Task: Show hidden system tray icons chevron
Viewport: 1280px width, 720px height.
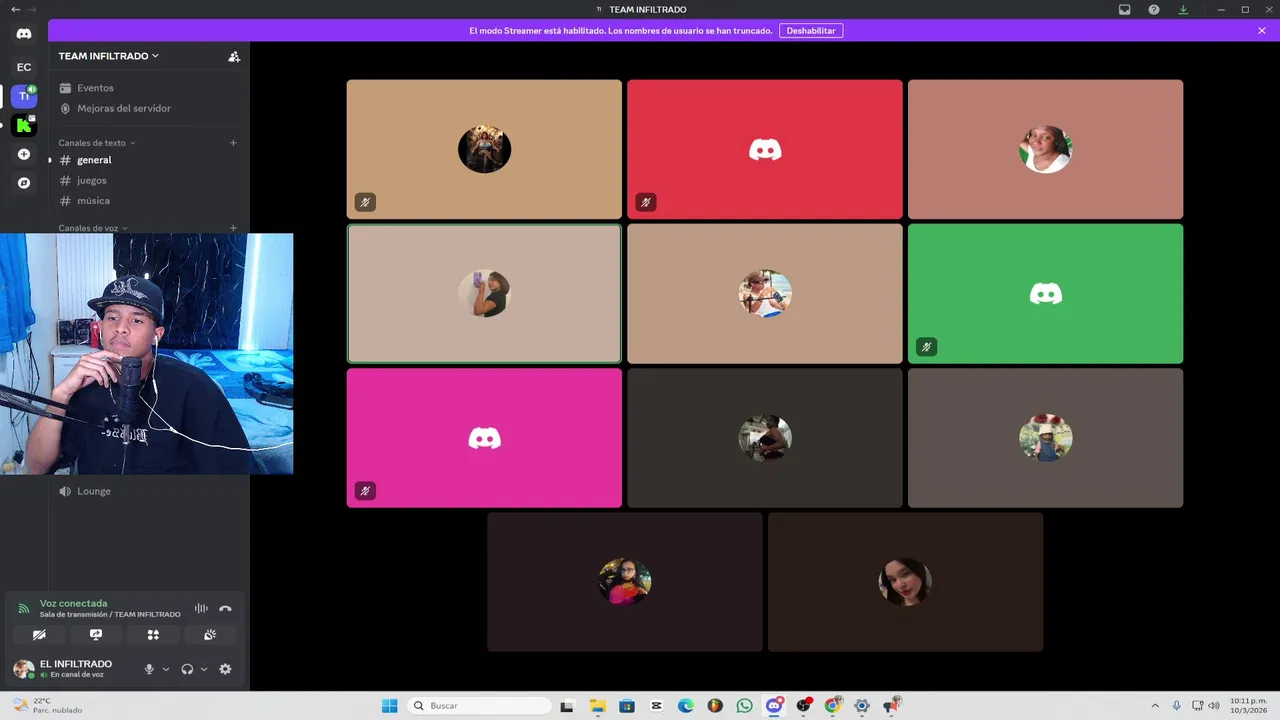Action: click(1155, 706)
